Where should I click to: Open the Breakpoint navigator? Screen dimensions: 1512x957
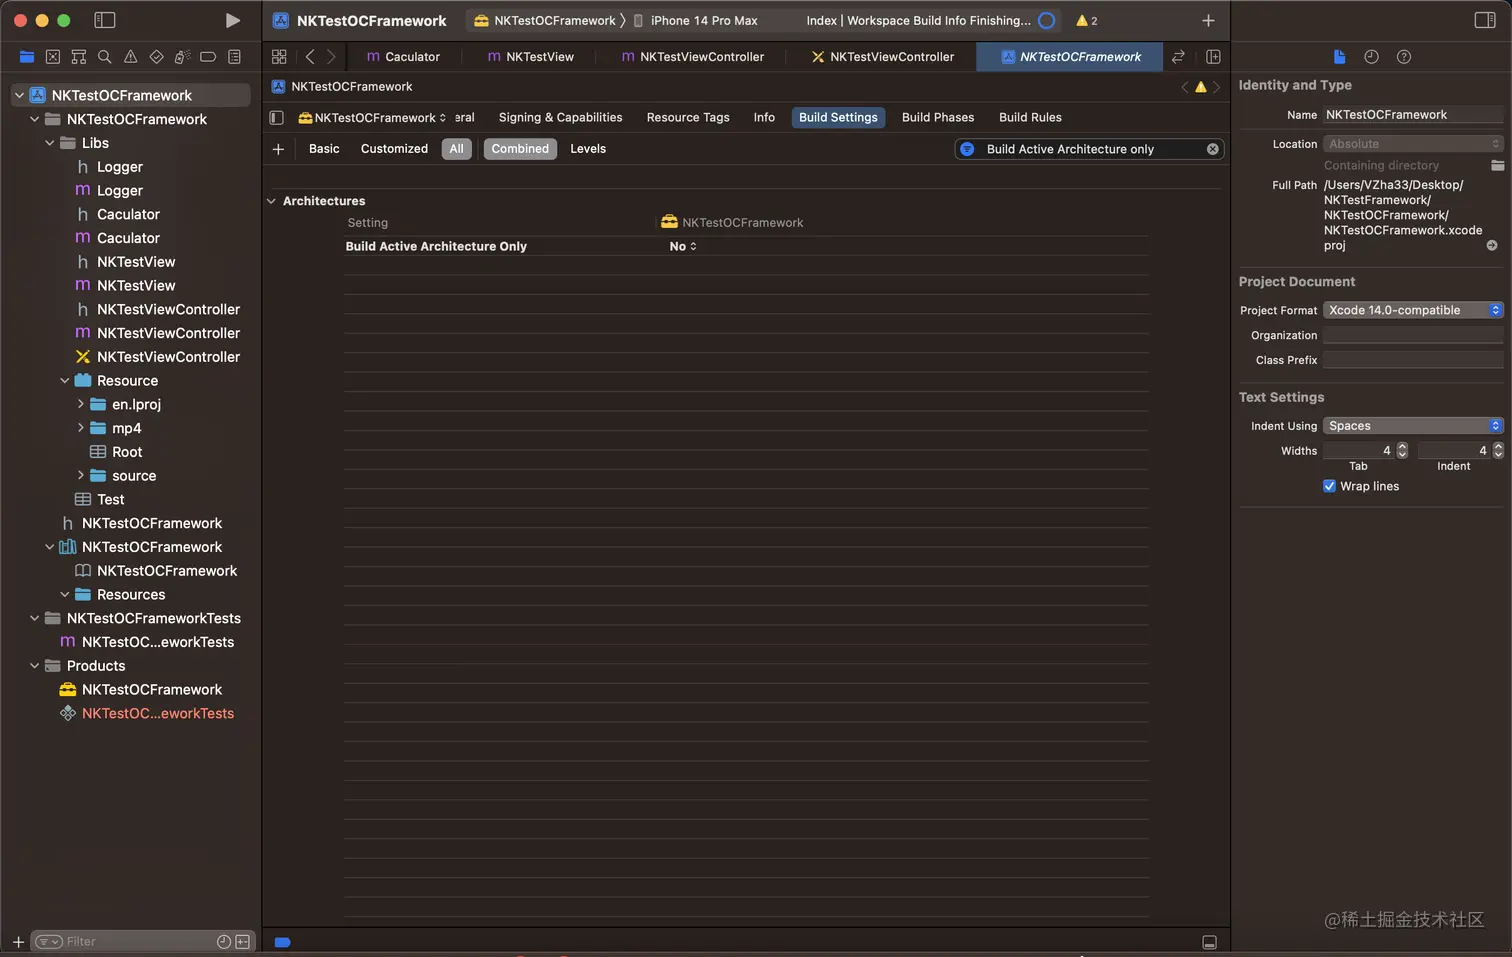pyautogui.click(x=208, y=57)
